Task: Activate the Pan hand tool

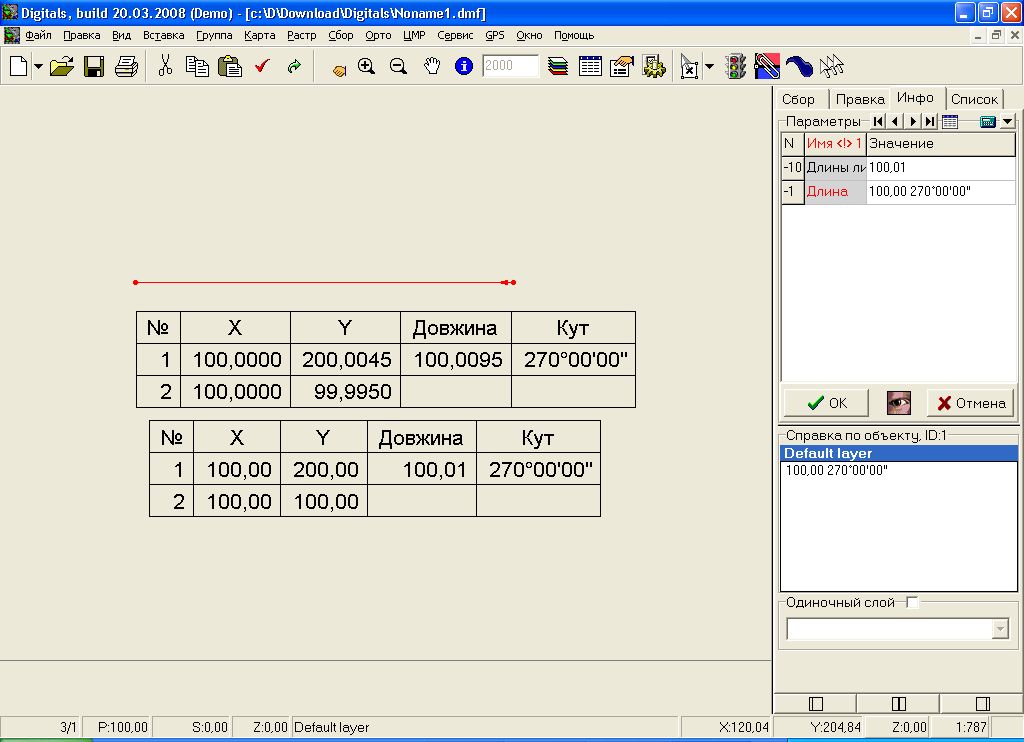Action: click(432, 66)
